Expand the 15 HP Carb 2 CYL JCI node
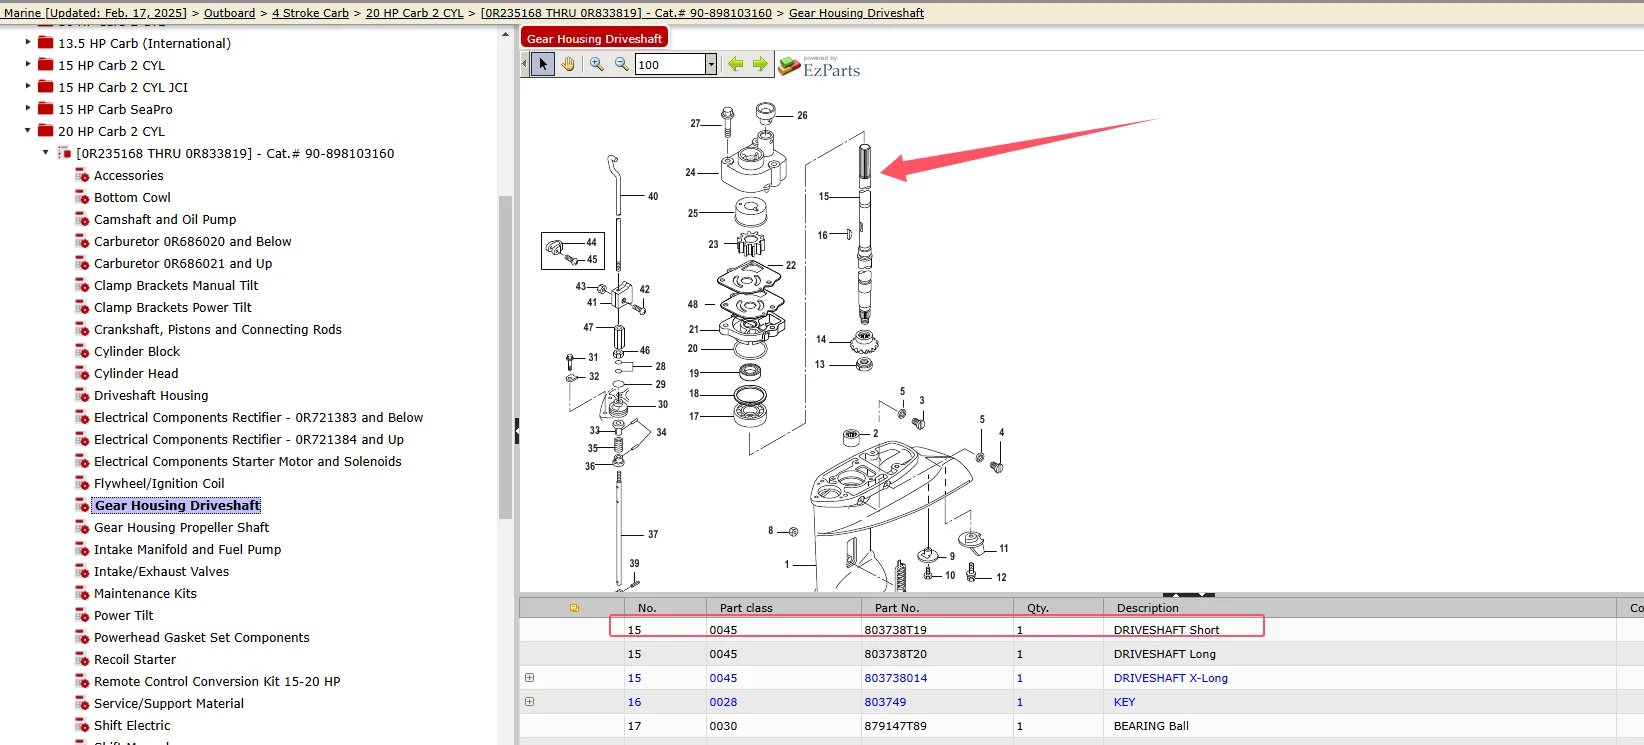This screenshot has height=745, width=1644. [x=28, y=86]
